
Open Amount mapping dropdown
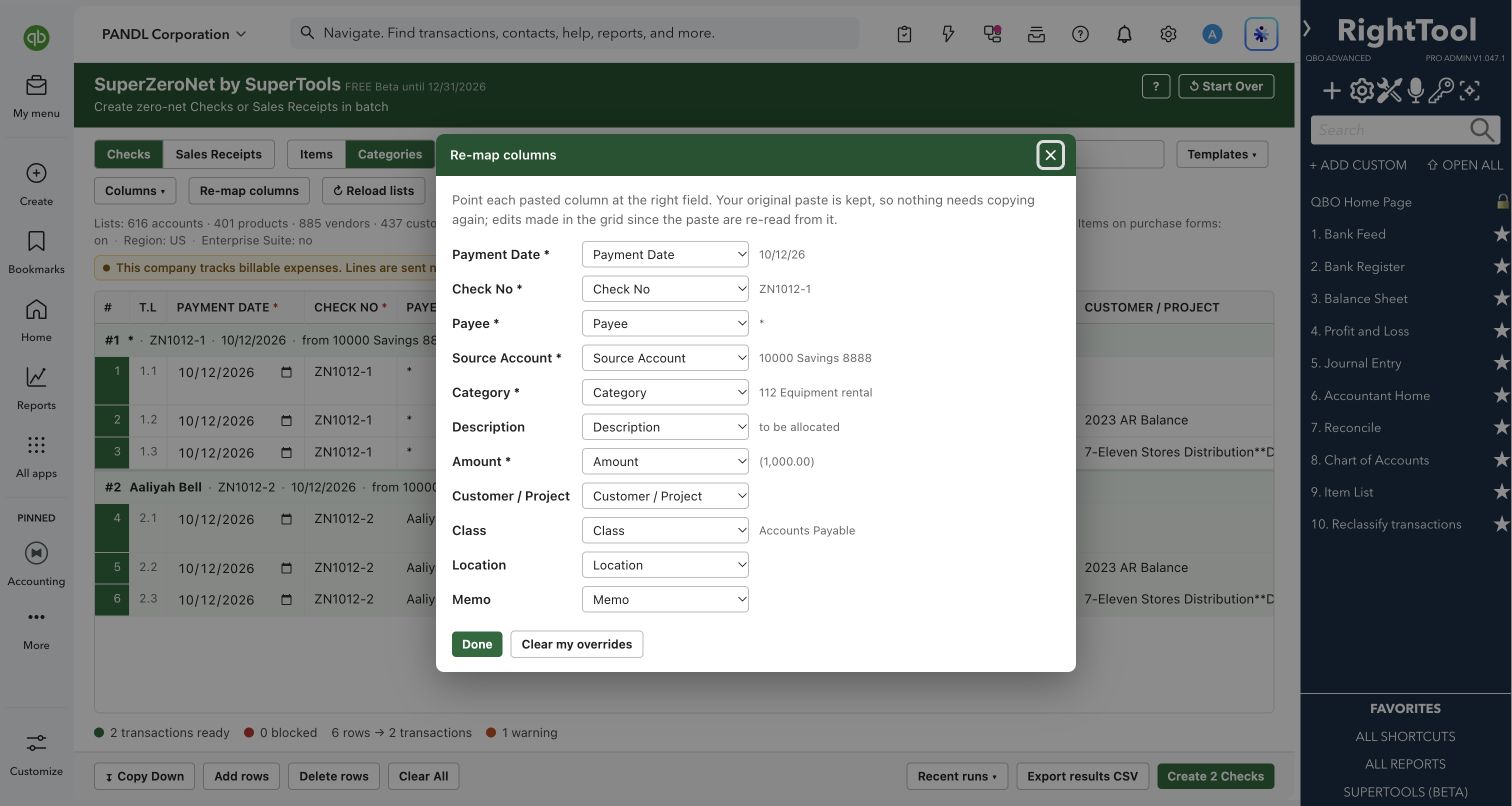665,461
